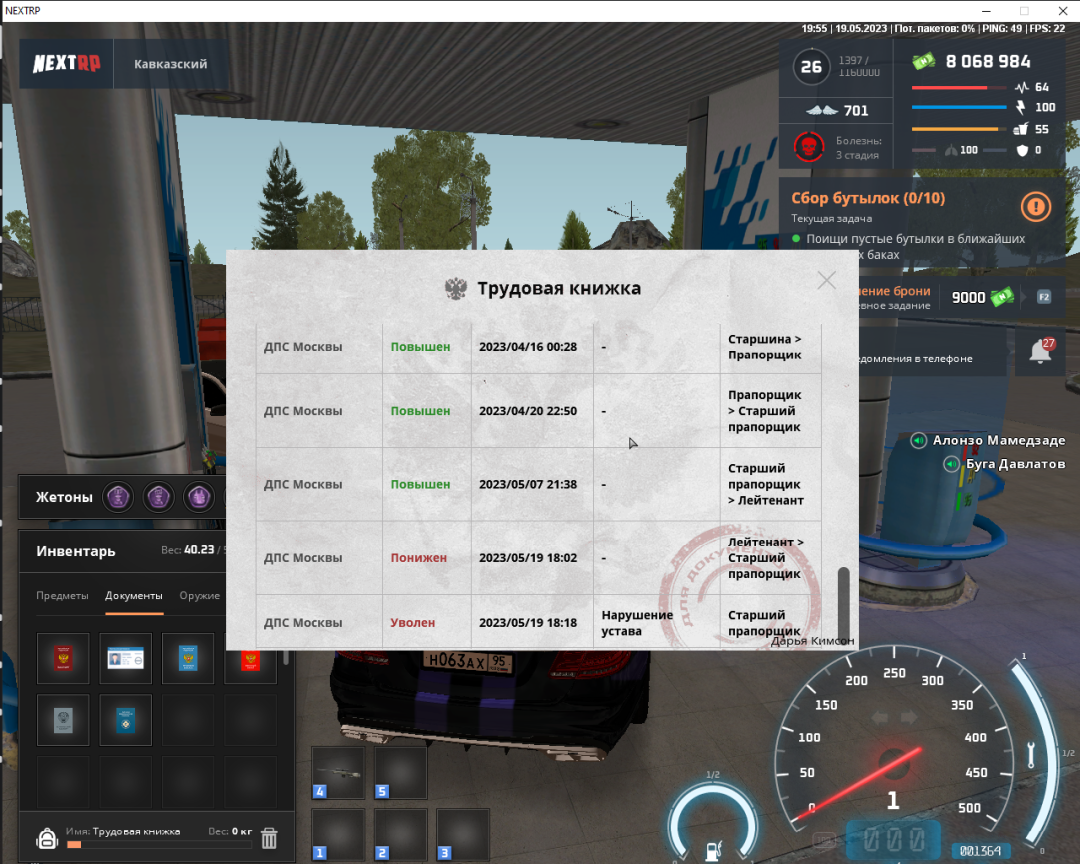Click the coat of arms beside Трудовая книжка title
The image size is (1080, 864).
click(x=456, y=288)
